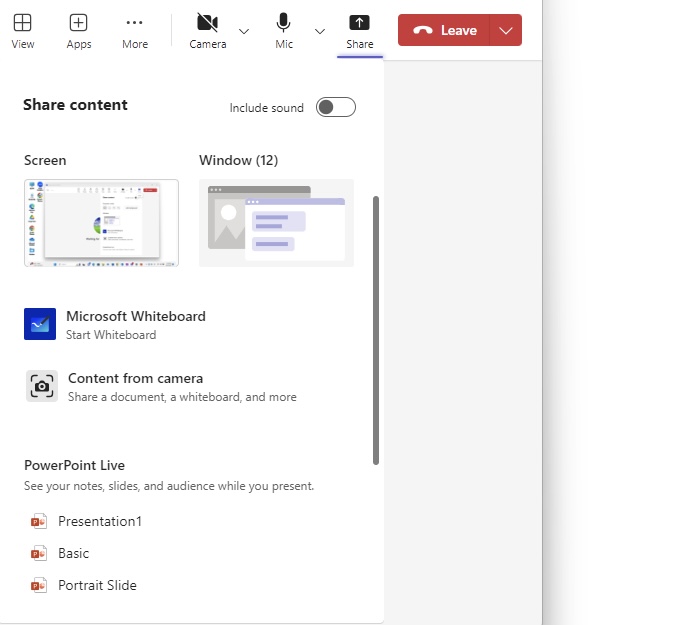
Task: Click the Presentation1 PowerPoint file icon
Action: pos(39,521)
